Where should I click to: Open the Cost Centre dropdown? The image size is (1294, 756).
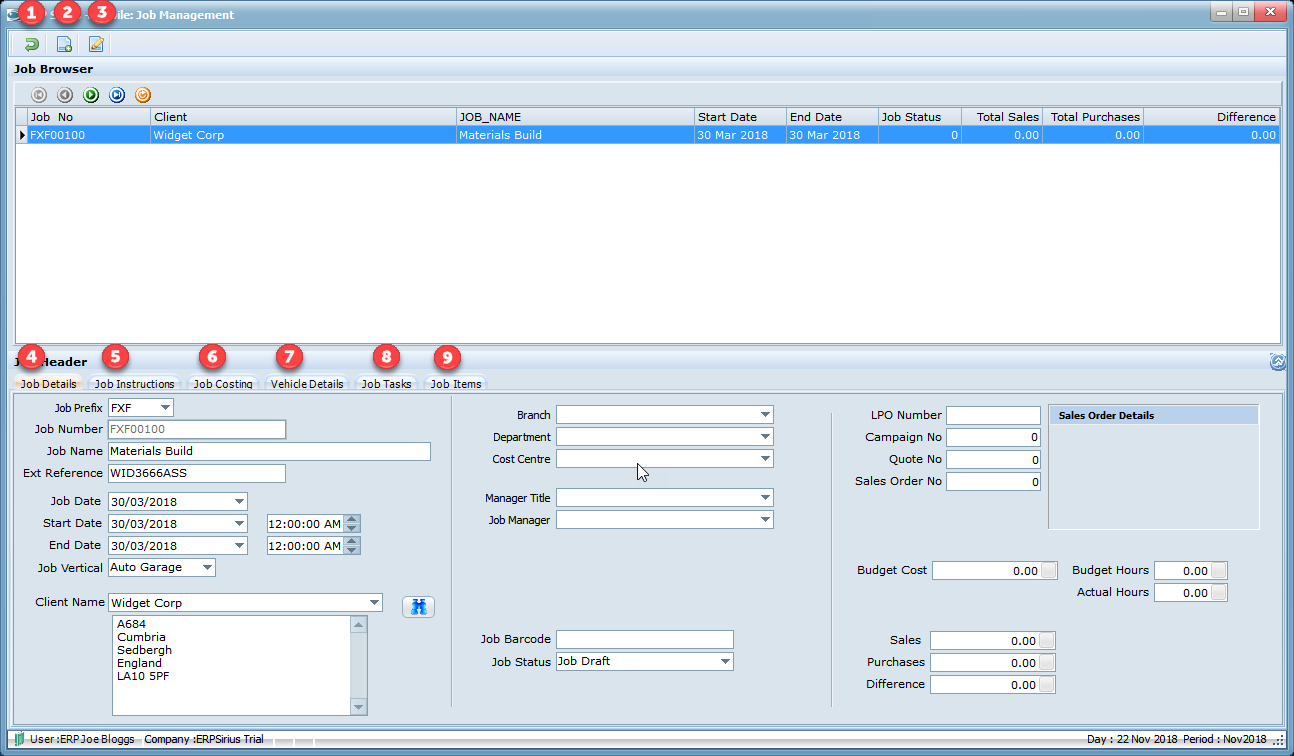tap(765, 459)
